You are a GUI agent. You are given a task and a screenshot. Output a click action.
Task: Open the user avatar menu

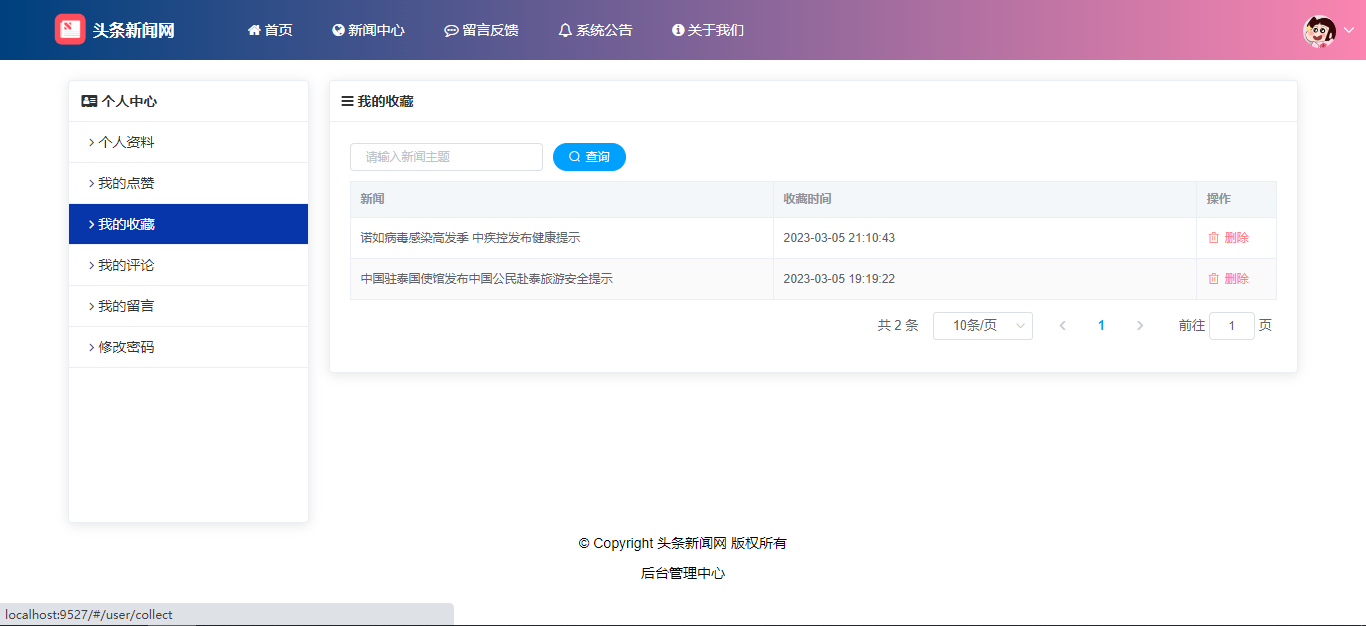coord(1319,31)
